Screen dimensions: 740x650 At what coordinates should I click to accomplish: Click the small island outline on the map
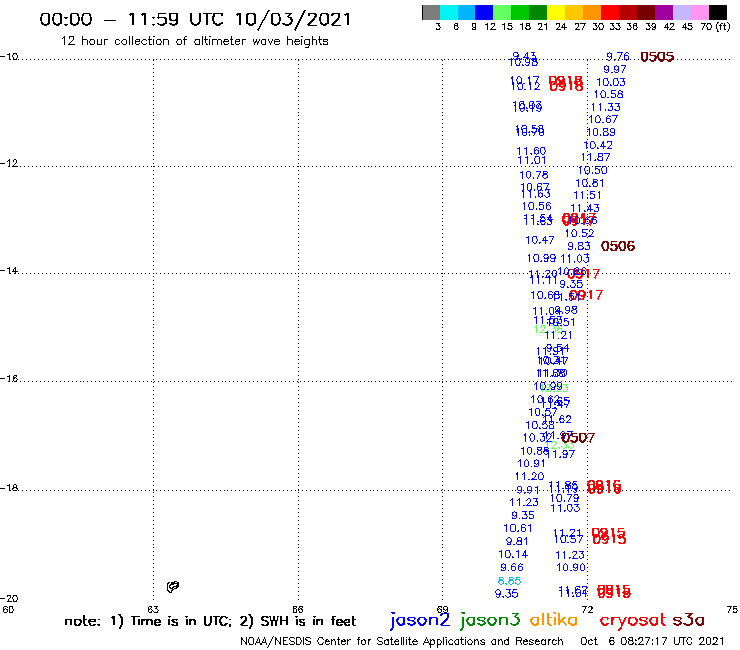tap(173, 587)
